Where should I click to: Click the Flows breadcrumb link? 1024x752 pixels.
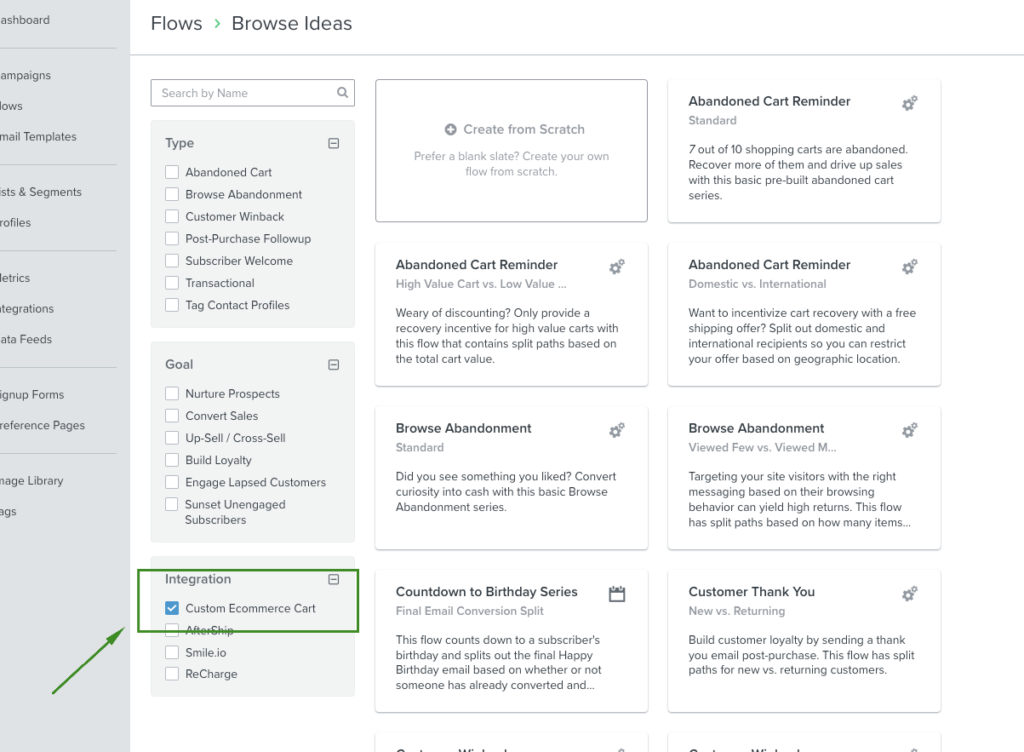[x=176, y=24]
